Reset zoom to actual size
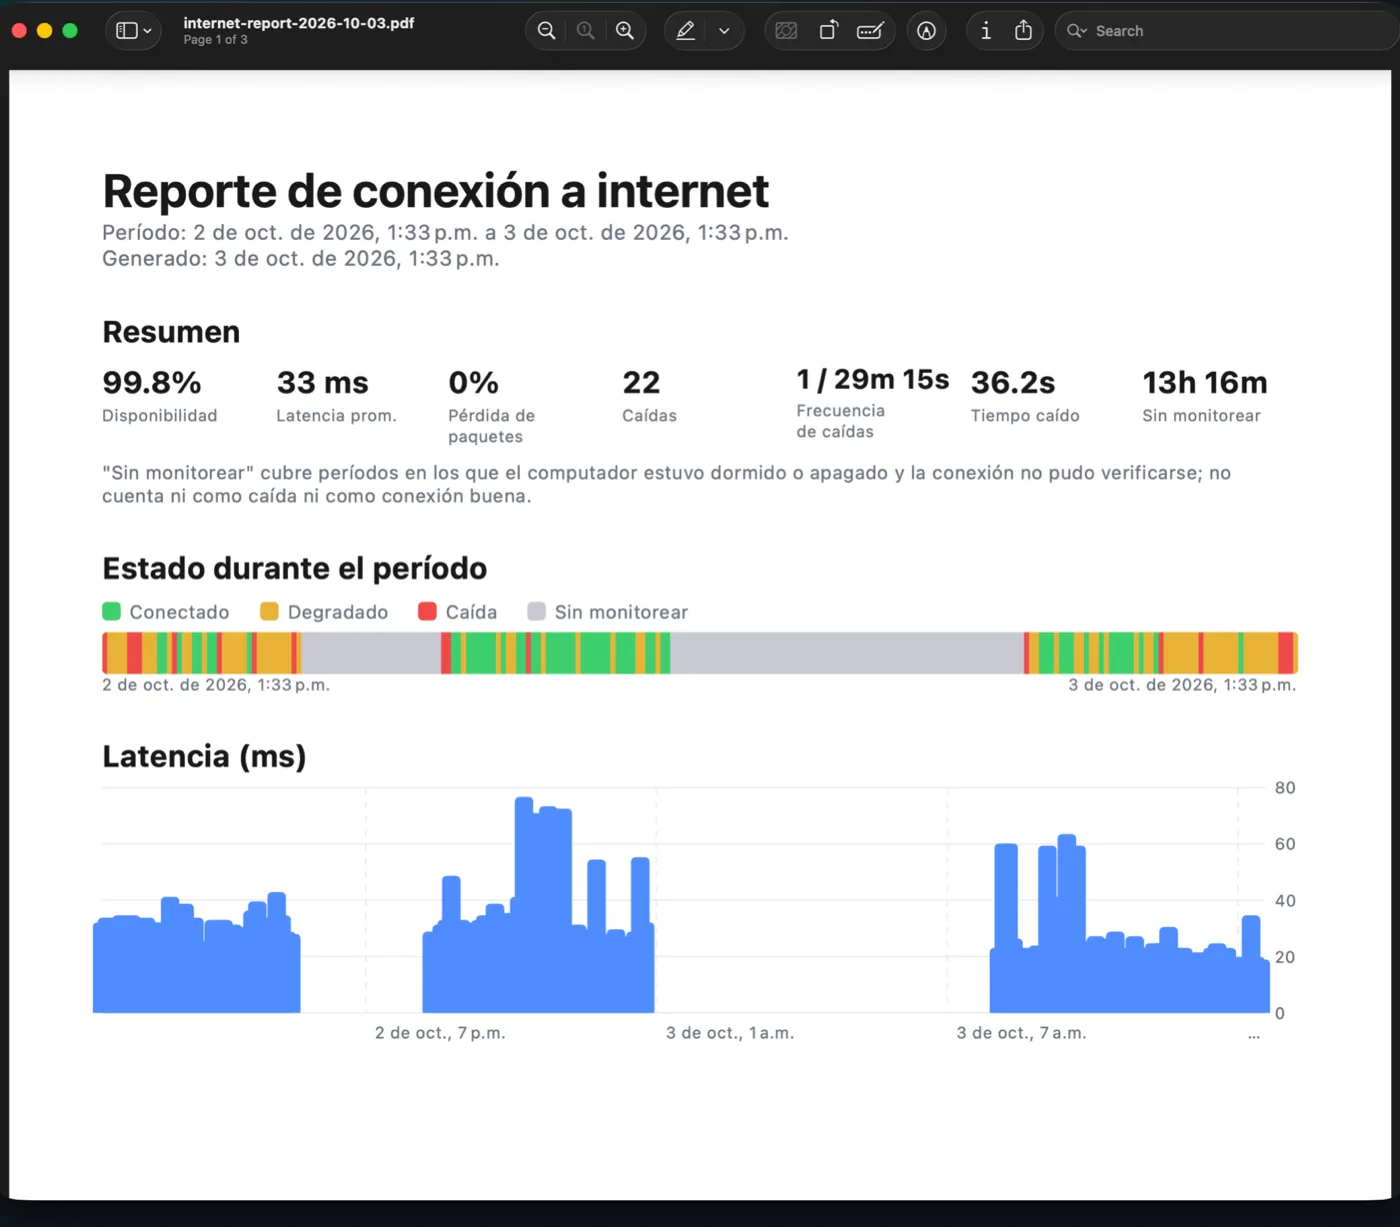Screen dimensions: 1400x1227 click(x=586, y=31)
